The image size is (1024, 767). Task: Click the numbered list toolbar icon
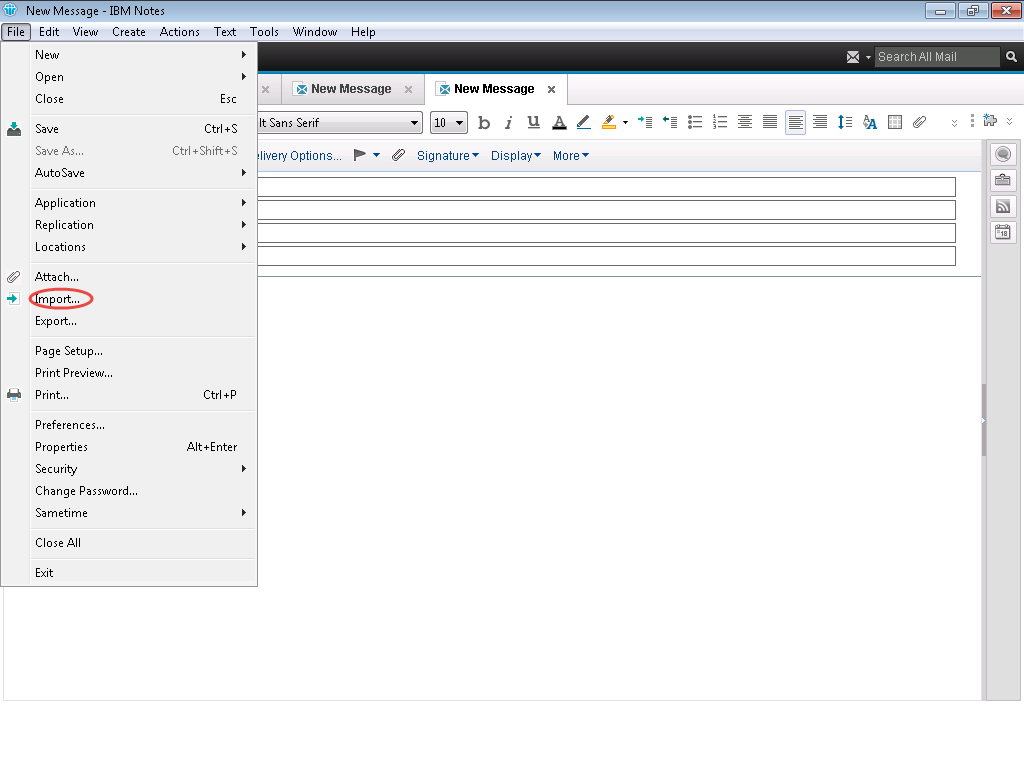[x=720, y=123]
